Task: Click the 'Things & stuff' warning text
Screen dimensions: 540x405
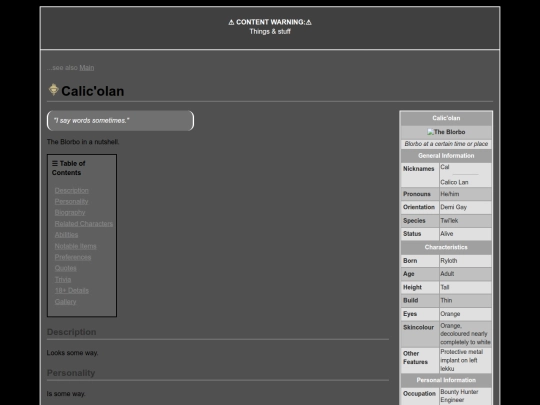Action: coord(270,31)
